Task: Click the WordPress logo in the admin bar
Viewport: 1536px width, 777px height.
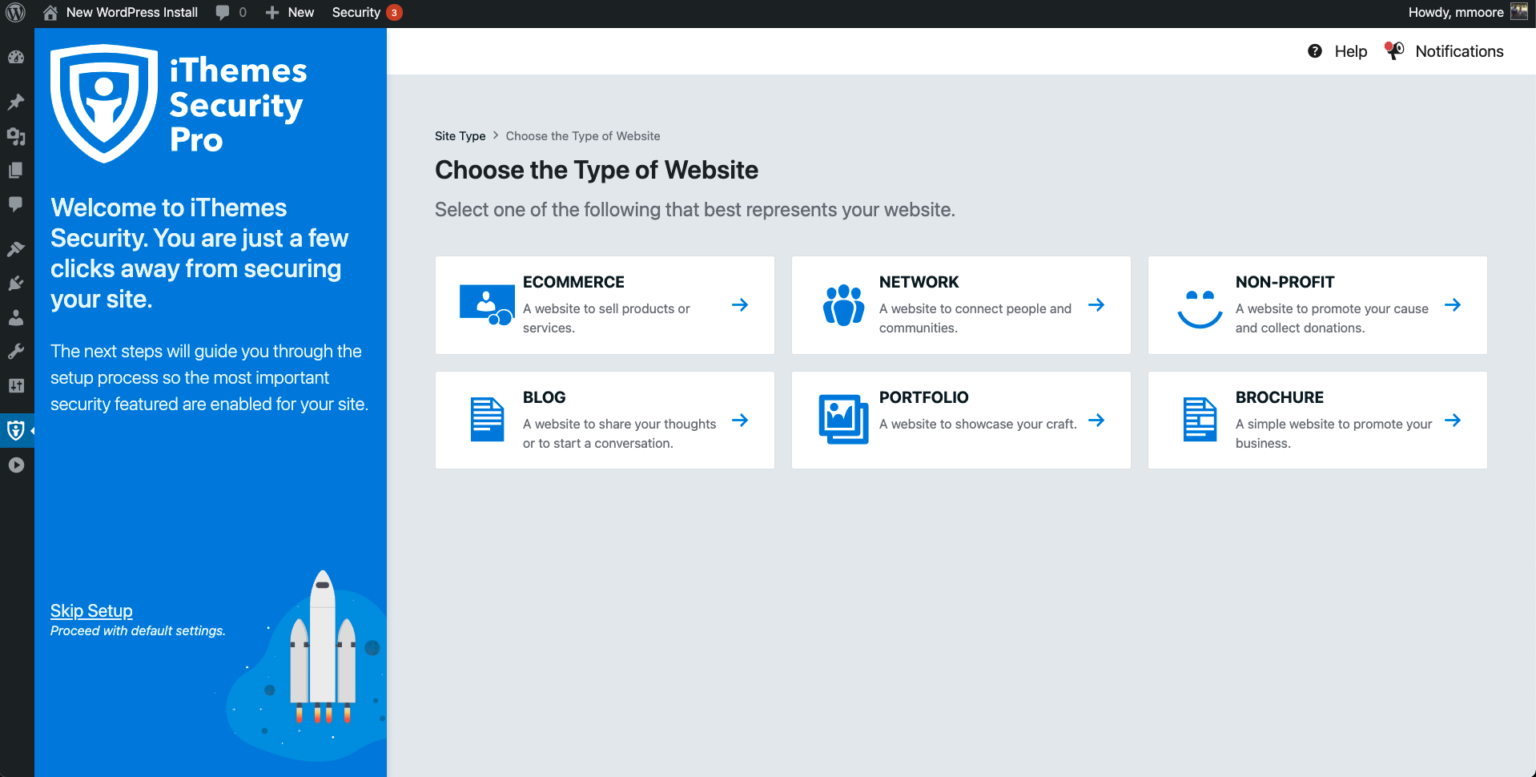Action: pos(15,12)
